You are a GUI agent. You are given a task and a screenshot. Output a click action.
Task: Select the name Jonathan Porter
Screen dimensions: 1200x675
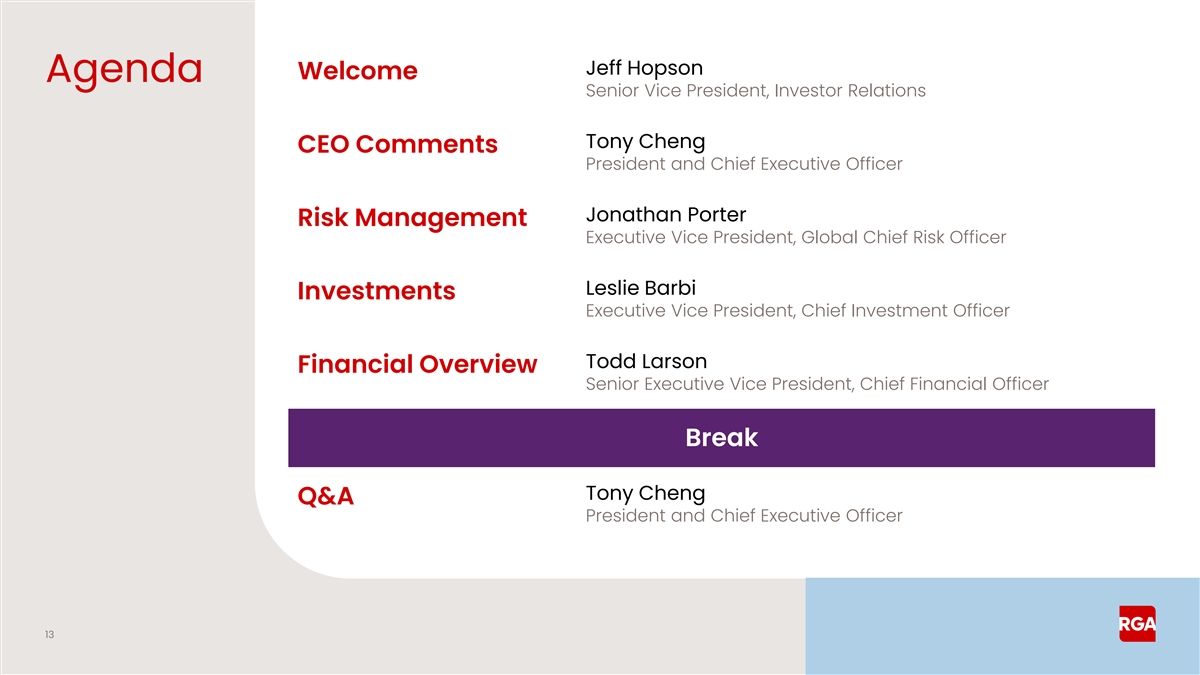tap(666, 214)
